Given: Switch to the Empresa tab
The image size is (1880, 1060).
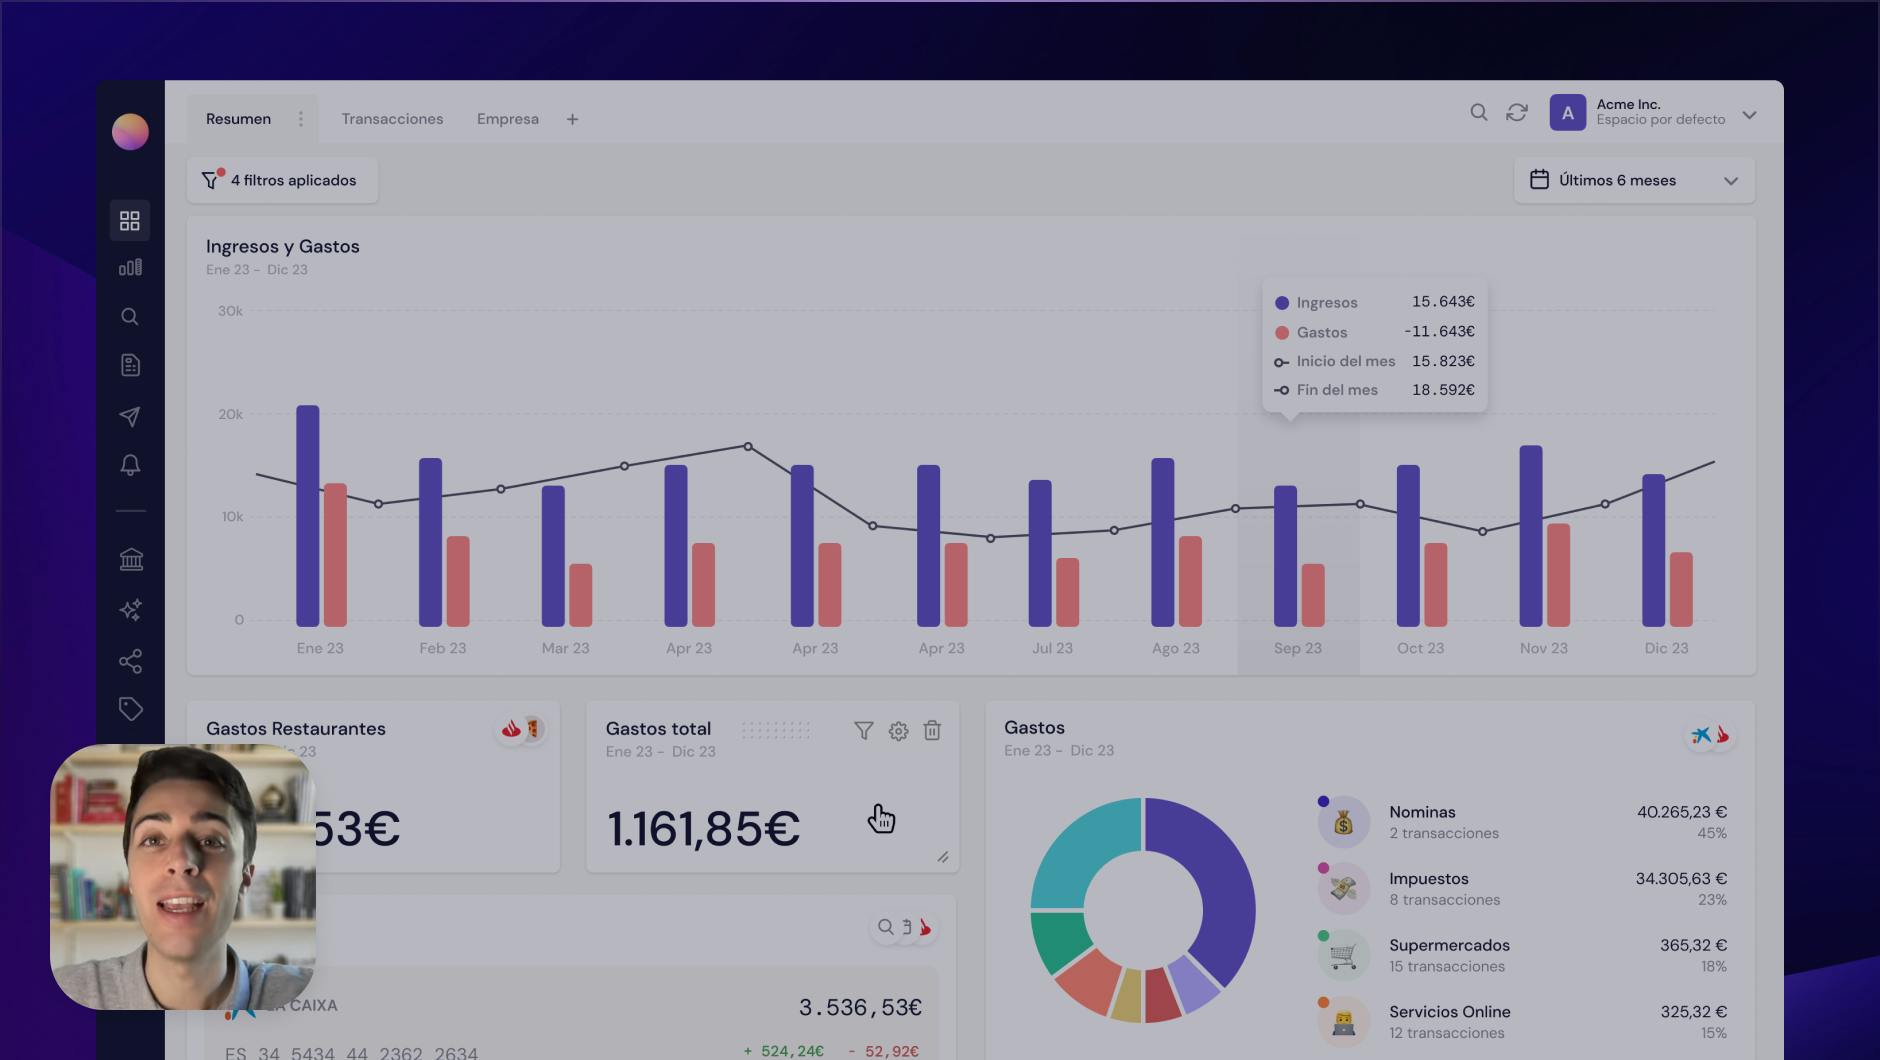Looking at the screenshot, I should coord(508,119).
